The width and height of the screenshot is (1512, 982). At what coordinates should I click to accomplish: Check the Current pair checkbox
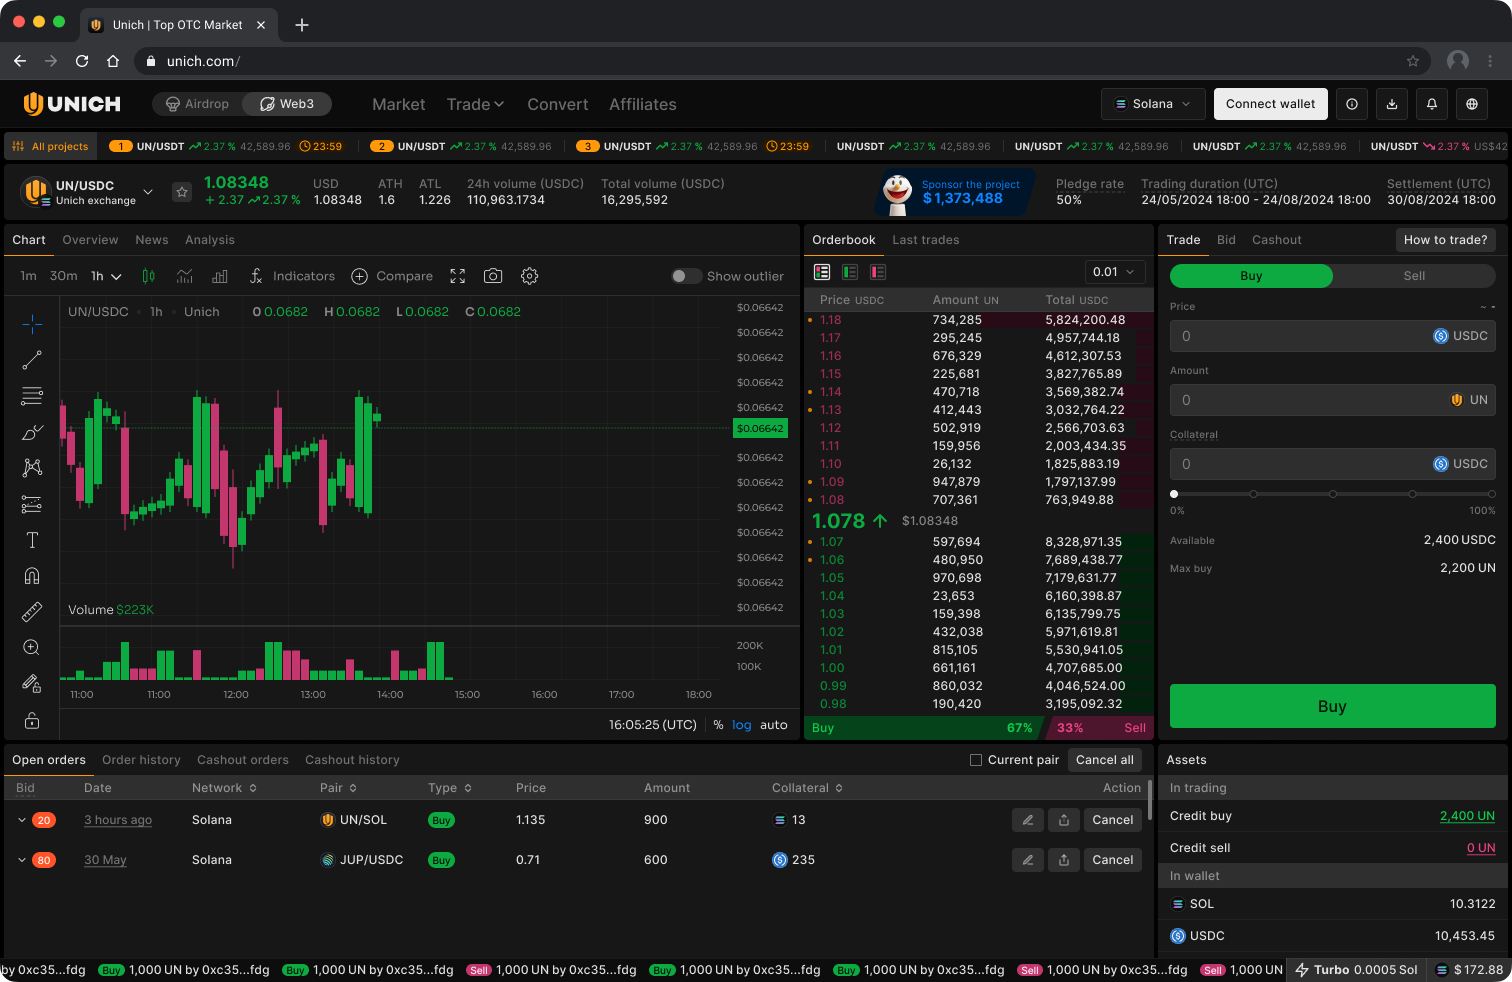976,760
